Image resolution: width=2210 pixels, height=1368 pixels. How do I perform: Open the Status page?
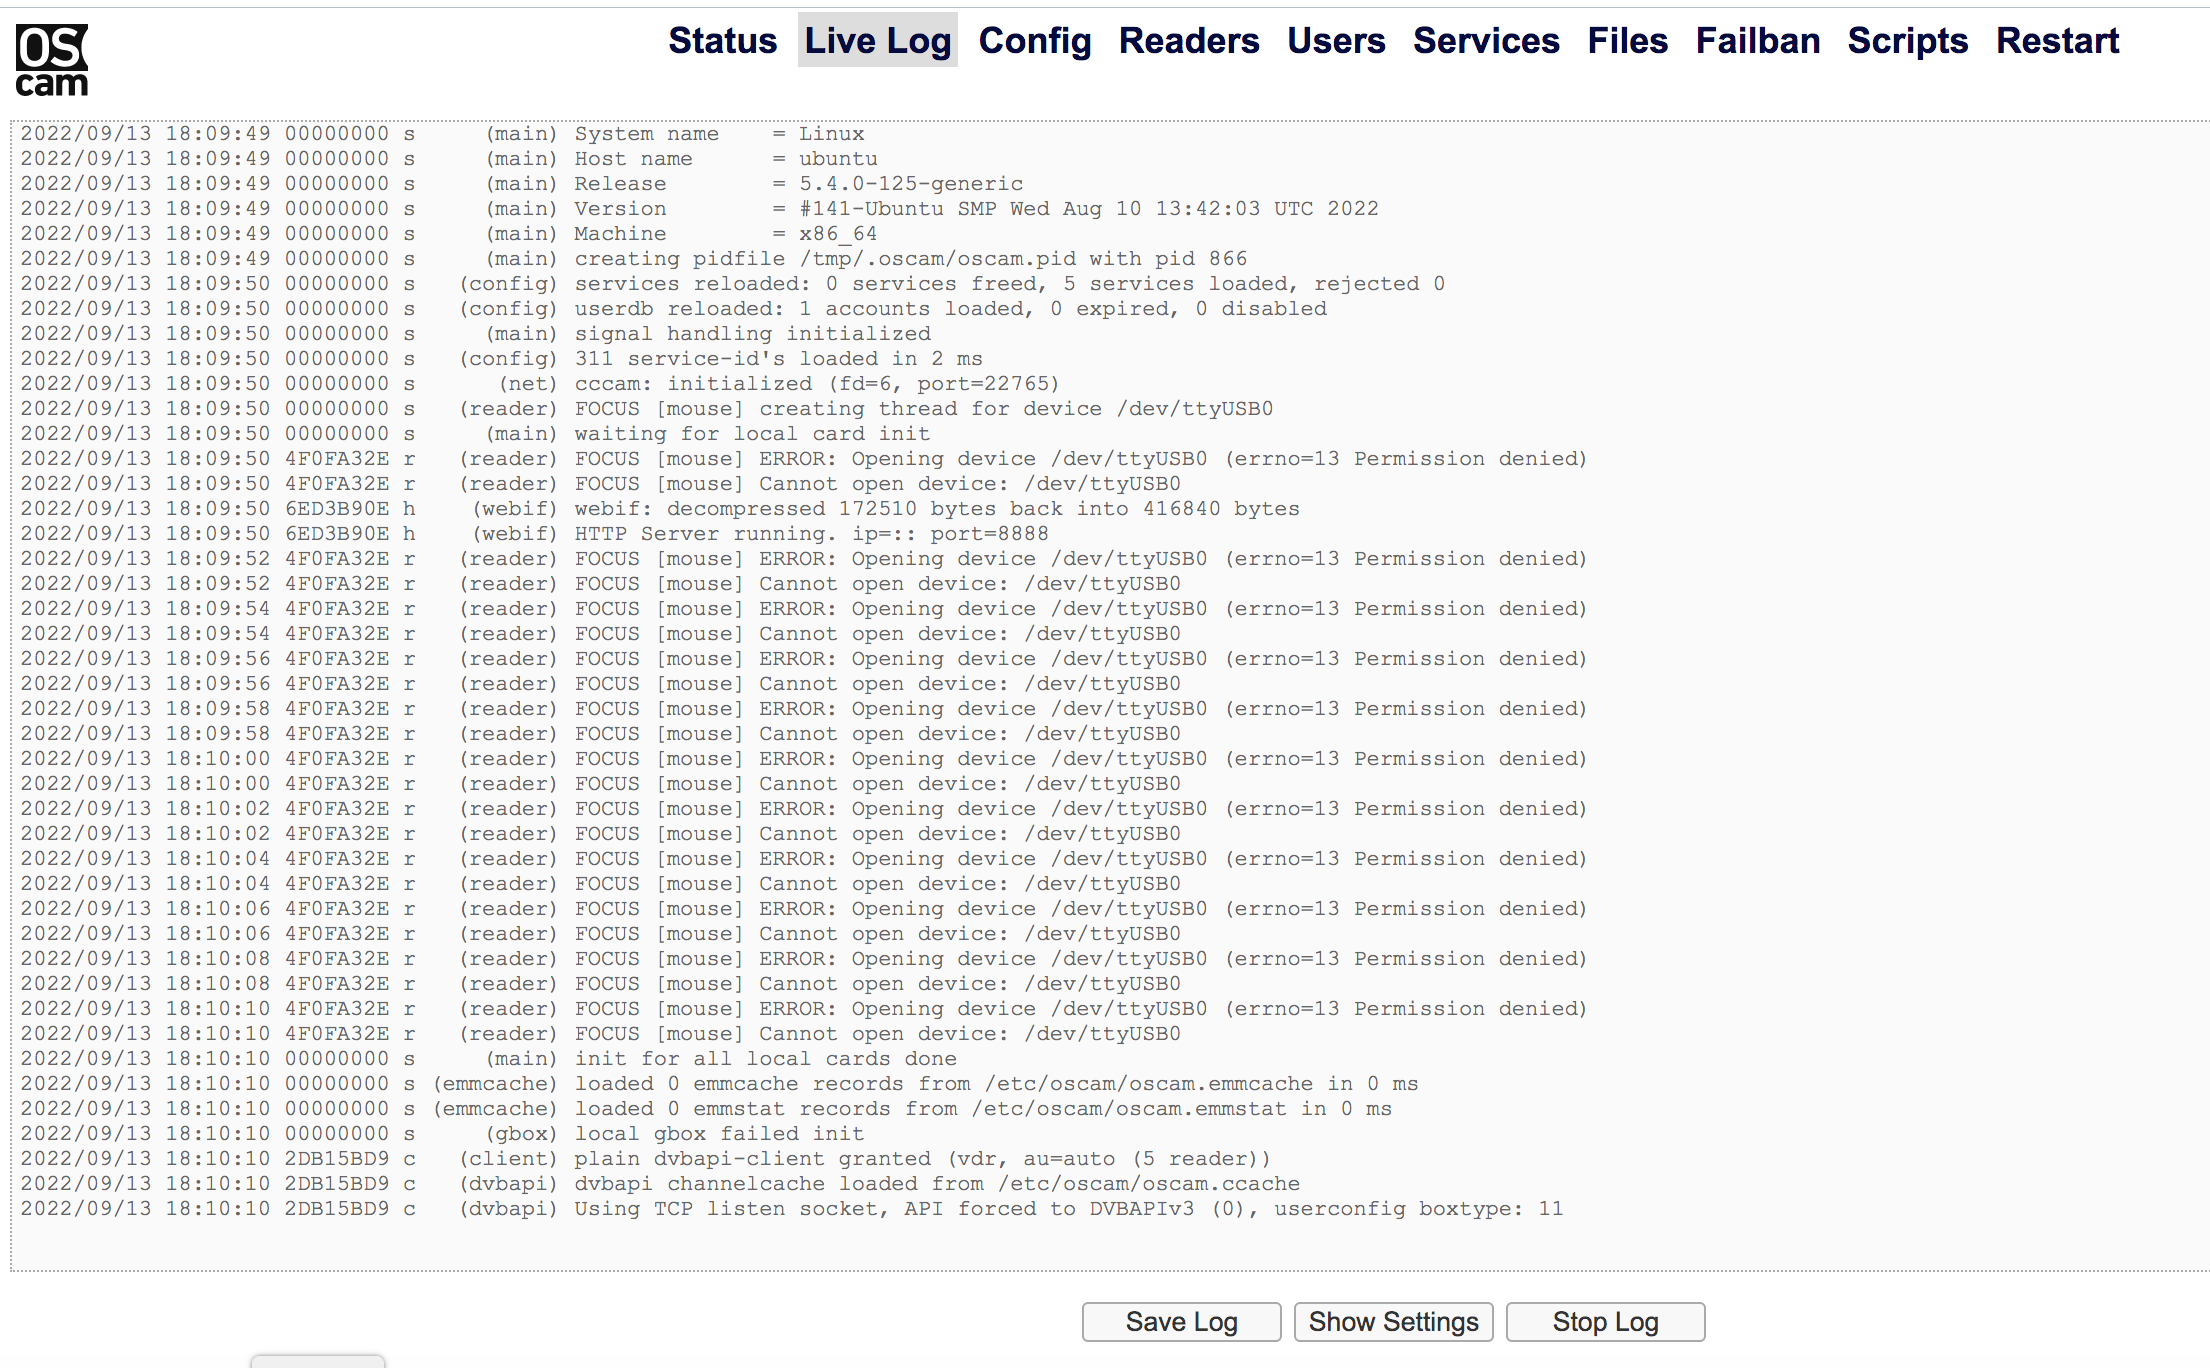point(722,41)
